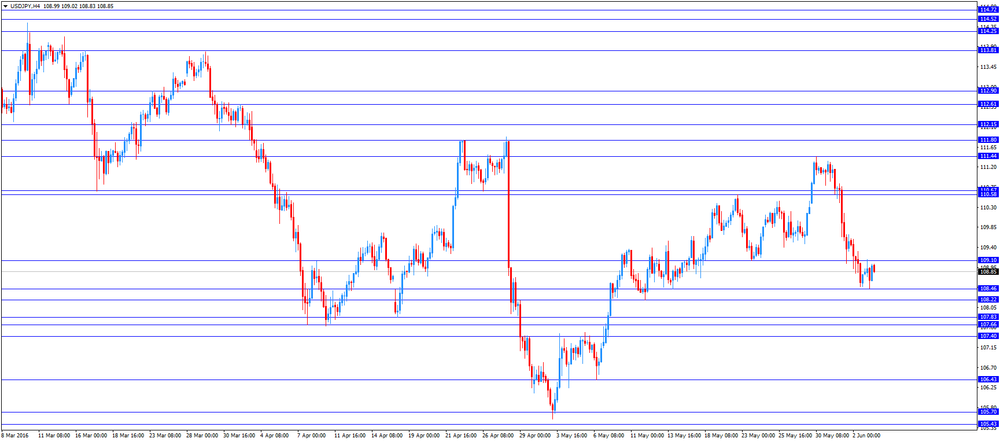Select the 105.43 price level label
This screenshot has width=1000, height=442.
coord(989,424)
